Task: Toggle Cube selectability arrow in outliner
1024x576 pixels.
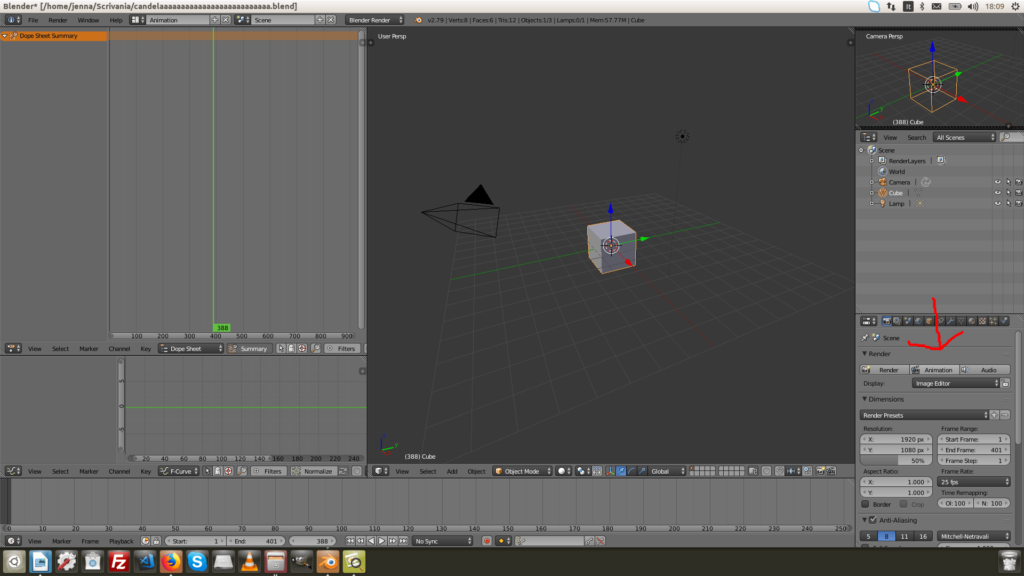Action: (x=1008, y=193)
